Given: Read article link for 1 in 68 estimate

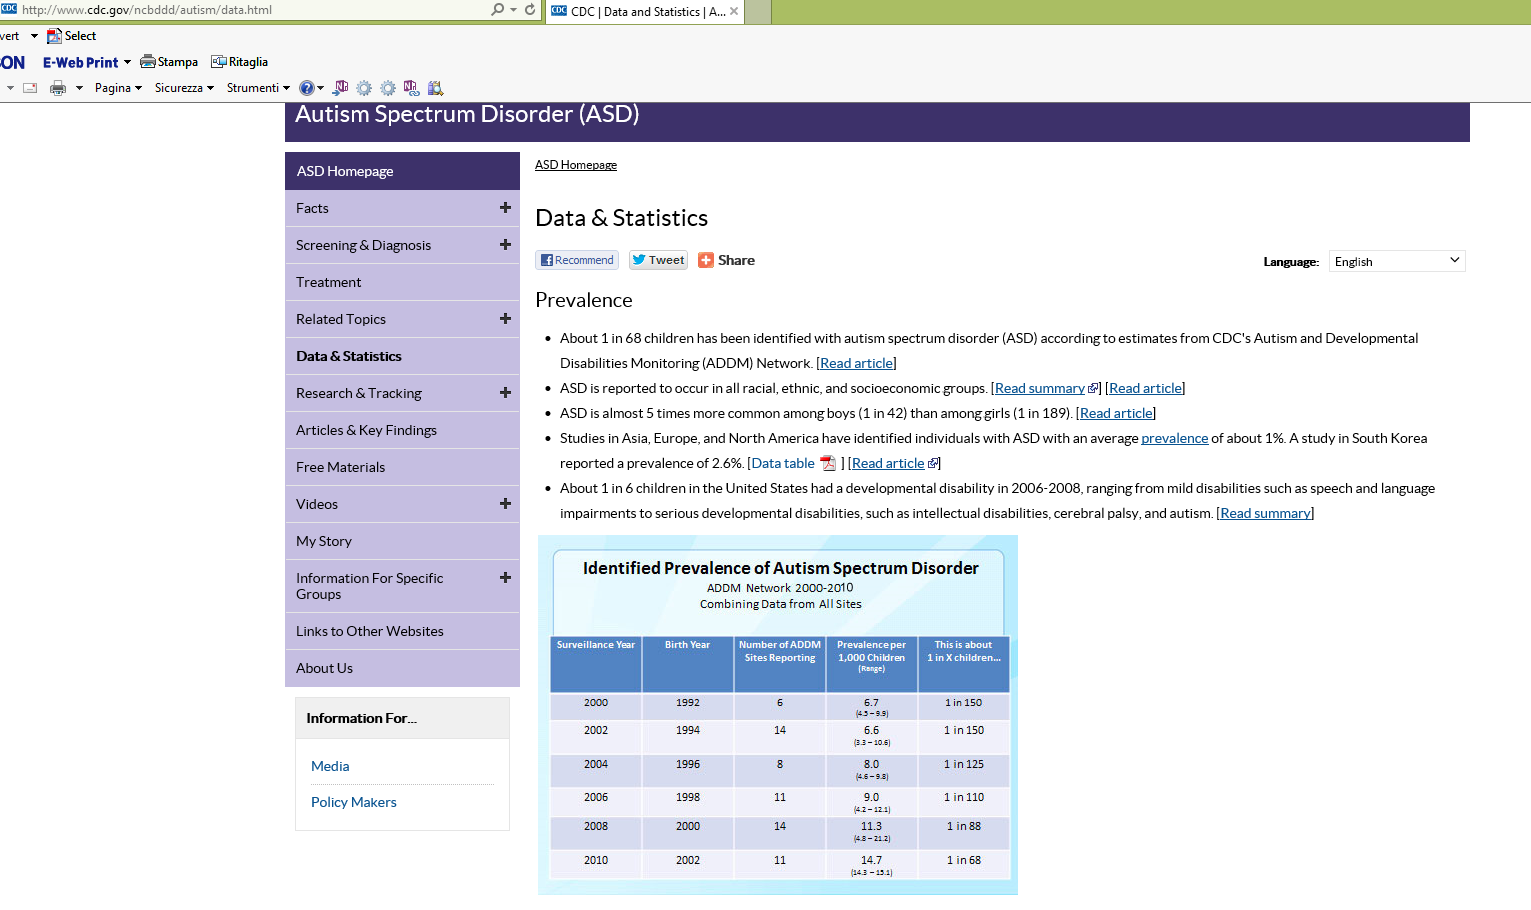Looking at the screenshot, I should [858, 363].
